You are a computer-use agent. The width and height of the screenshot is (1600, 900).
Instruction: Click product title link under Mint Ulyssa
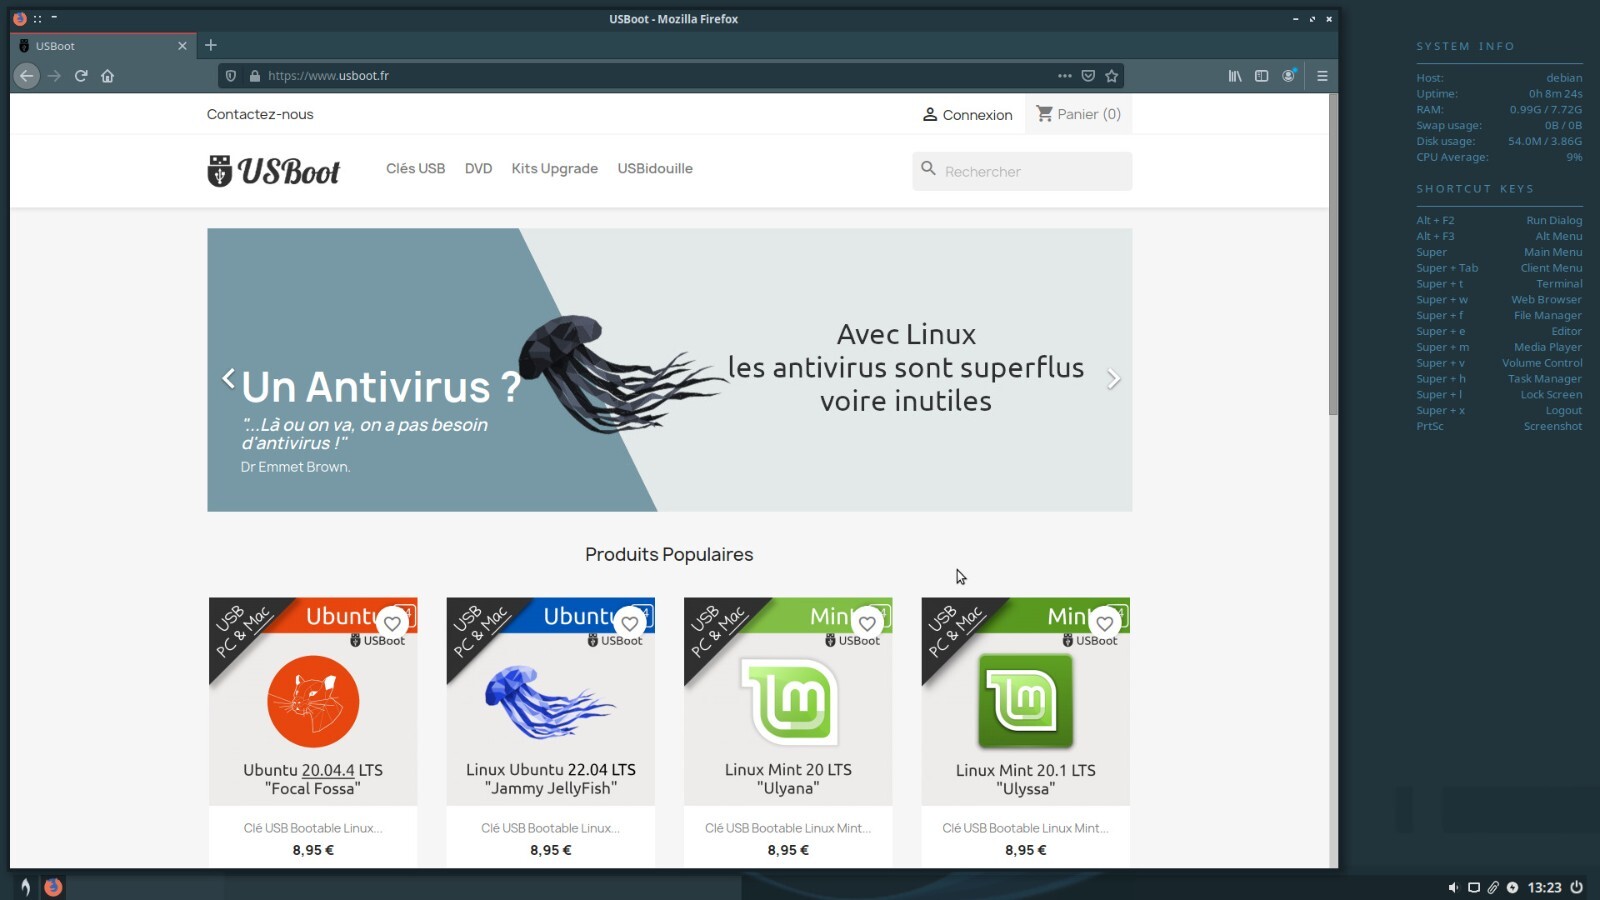click(1025, 828)
